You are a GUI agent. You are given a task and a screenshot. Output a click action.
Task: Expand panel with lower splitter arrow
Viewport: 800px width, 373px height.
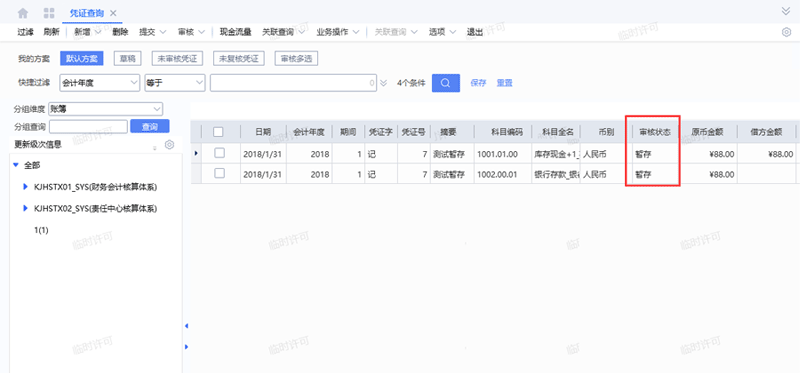point(186,346)
